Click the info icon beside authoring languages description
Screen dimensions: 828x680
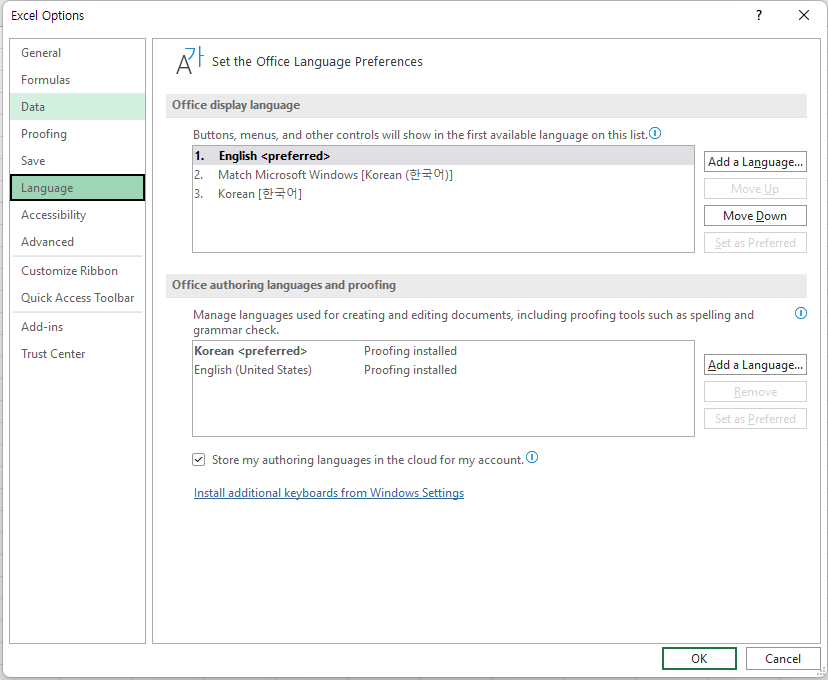801,314
